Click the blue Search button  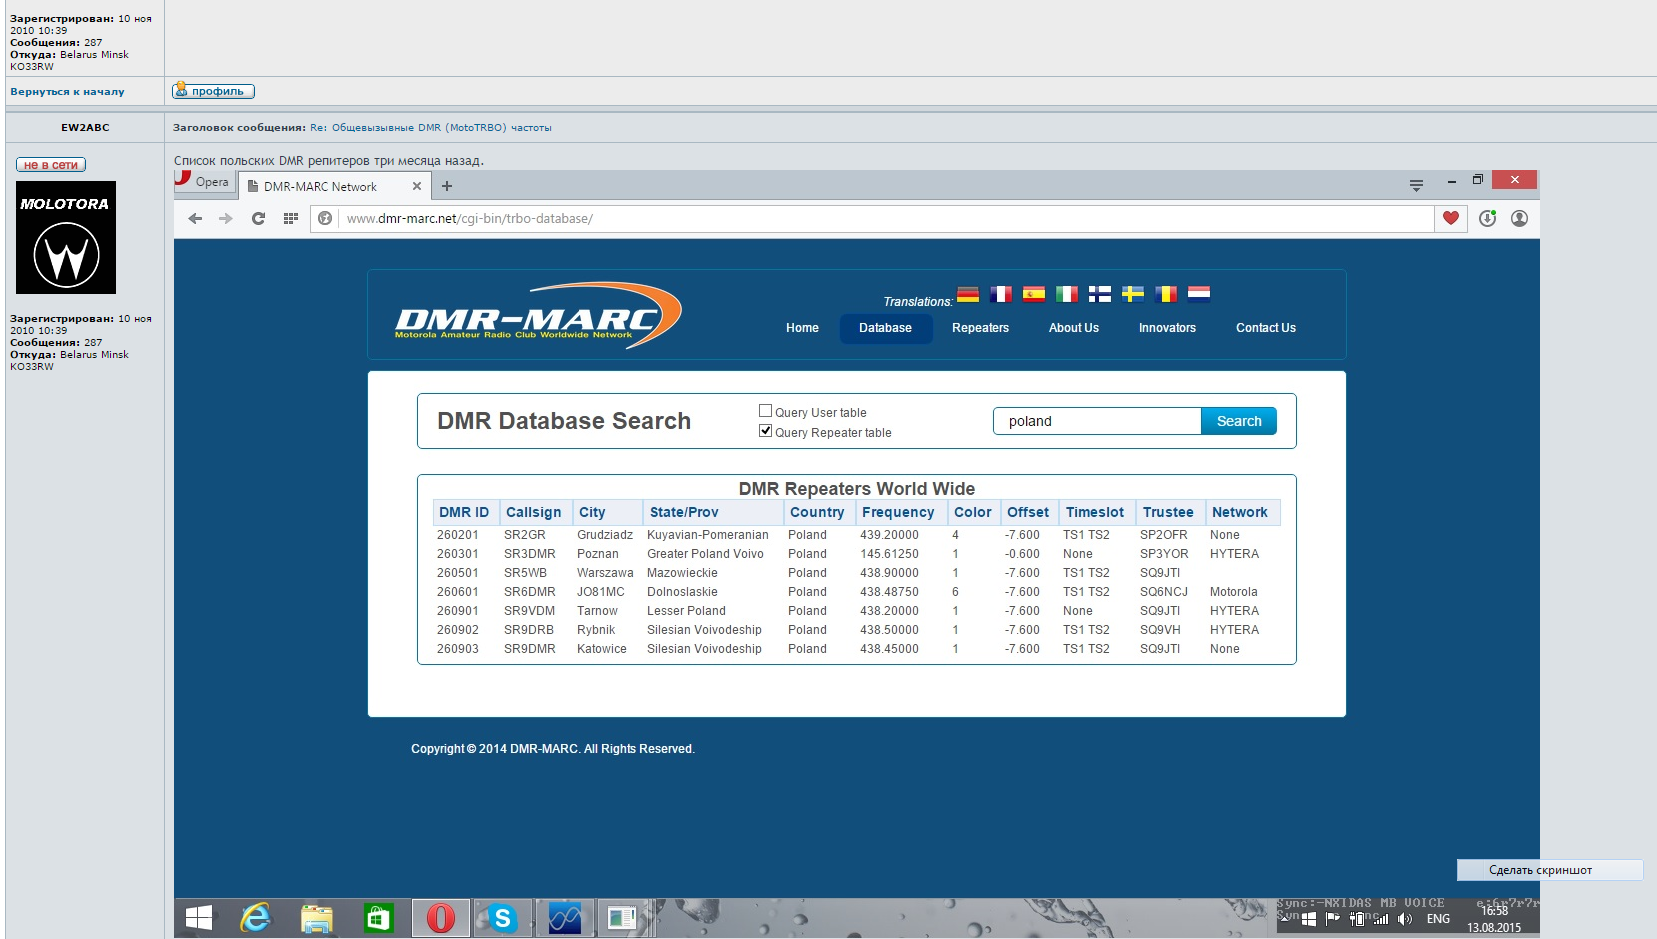pyautogui.click(x=1239, y=421)
